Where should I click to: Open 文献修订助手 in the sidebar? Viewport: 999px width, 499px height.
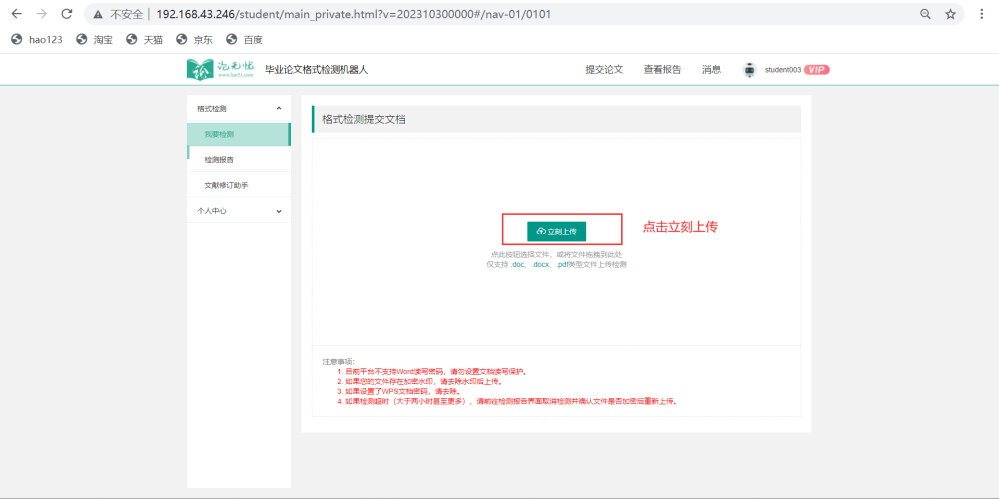226,185
